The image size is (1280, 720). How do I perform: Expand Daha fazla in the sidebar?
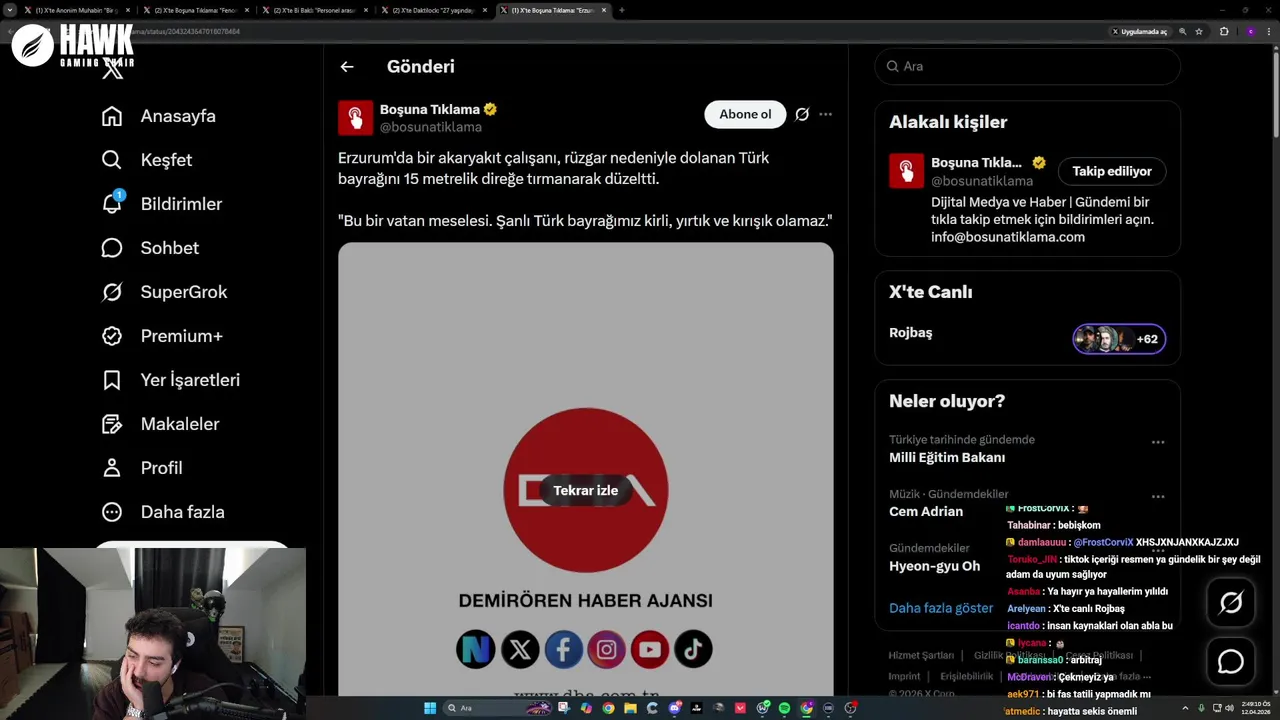(163, 512)
